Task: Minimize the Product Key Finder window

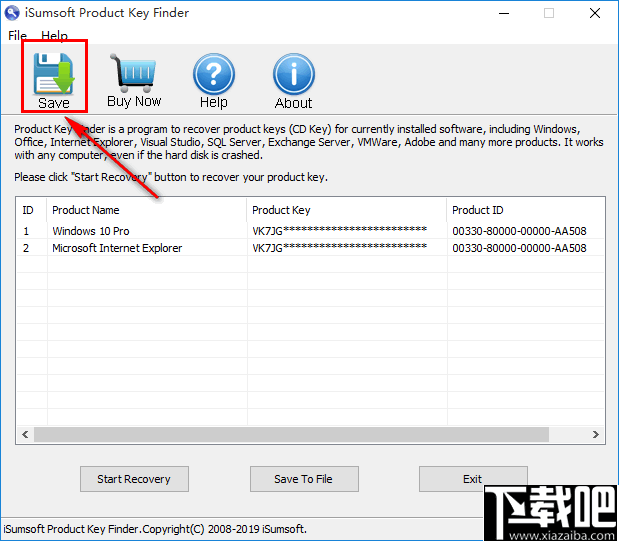Action: (504, 13)
